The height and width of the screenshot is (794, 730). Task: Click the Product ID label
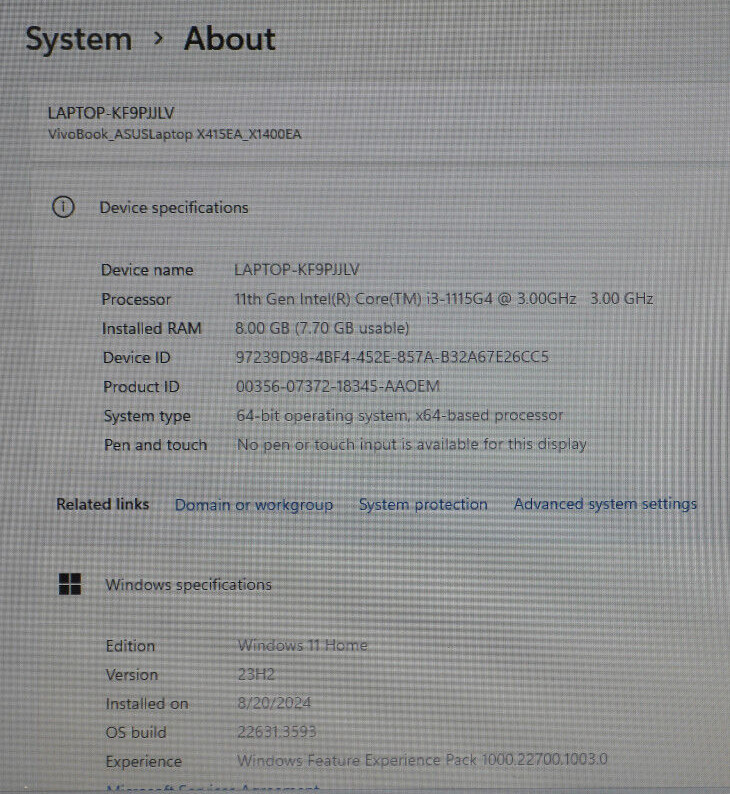(141, 387)
